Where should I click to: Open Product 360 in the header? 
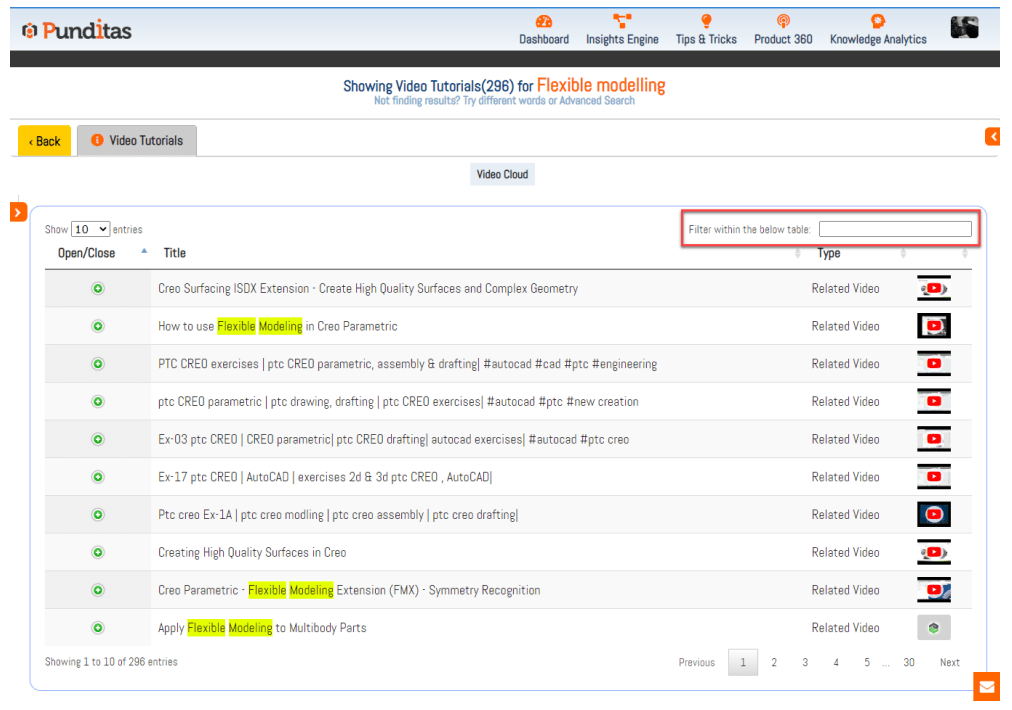783,23
